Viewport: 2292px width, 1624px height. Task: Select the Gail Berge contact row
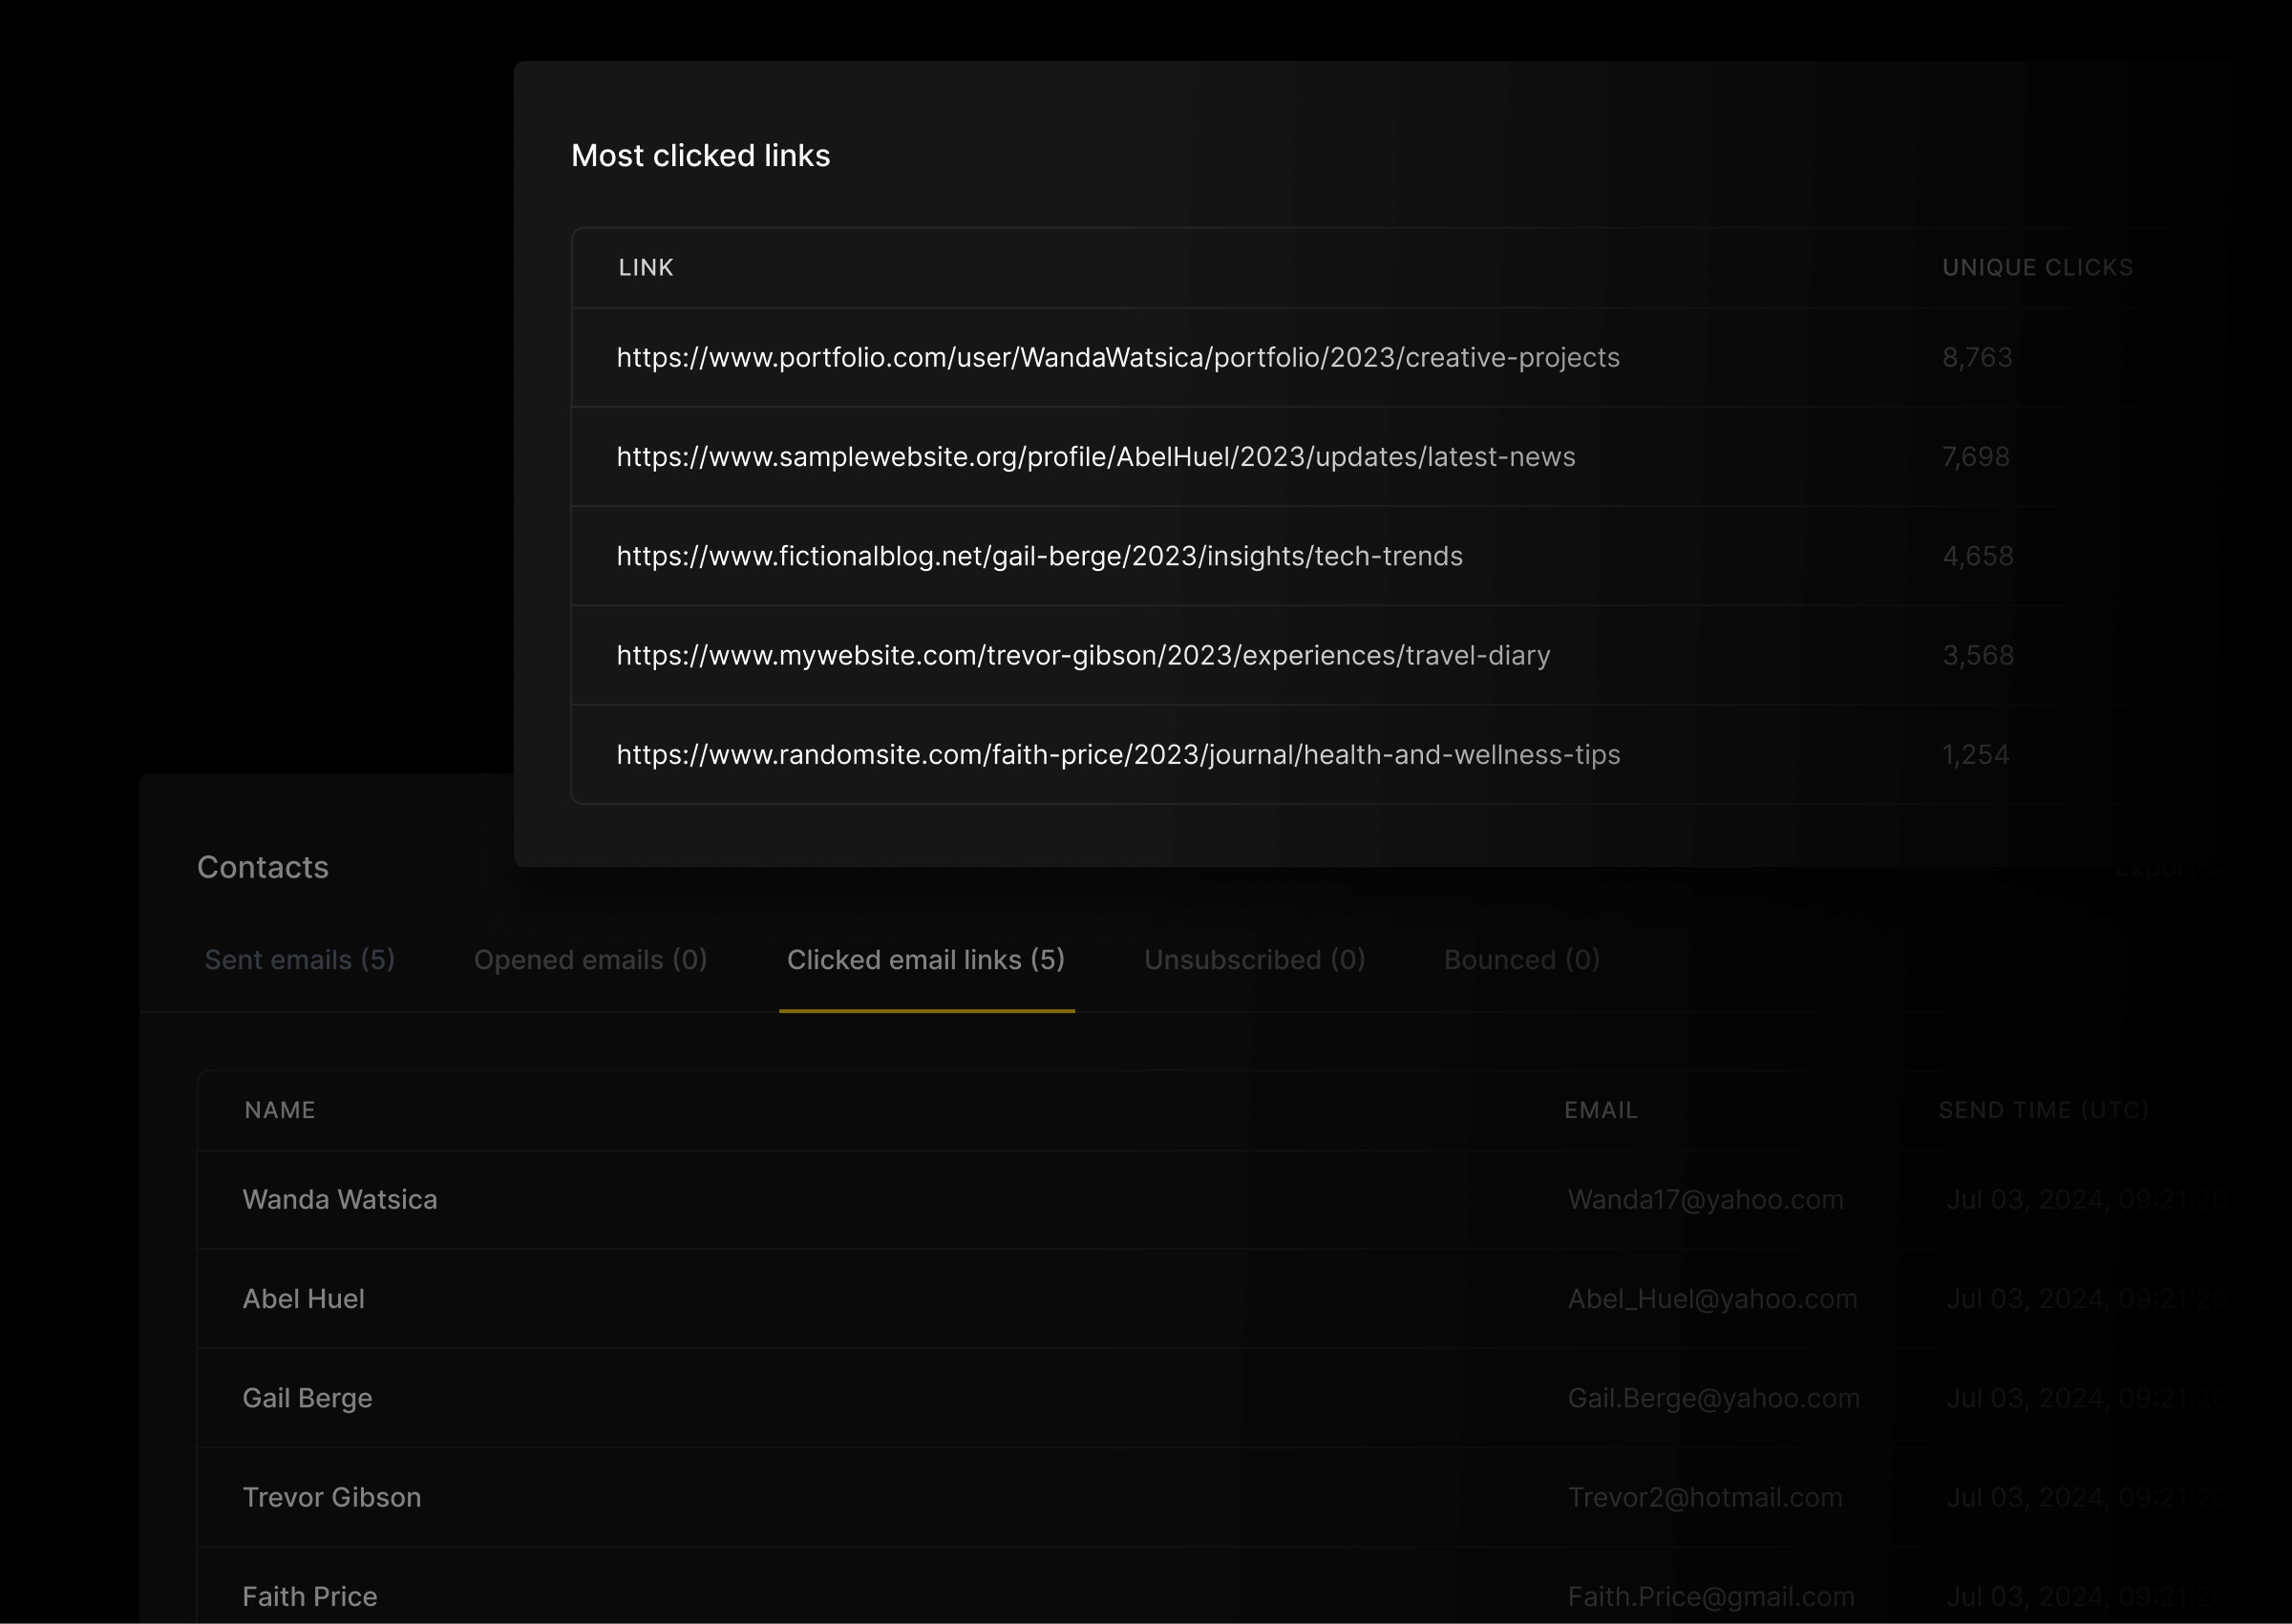tap(1244, 1398)
